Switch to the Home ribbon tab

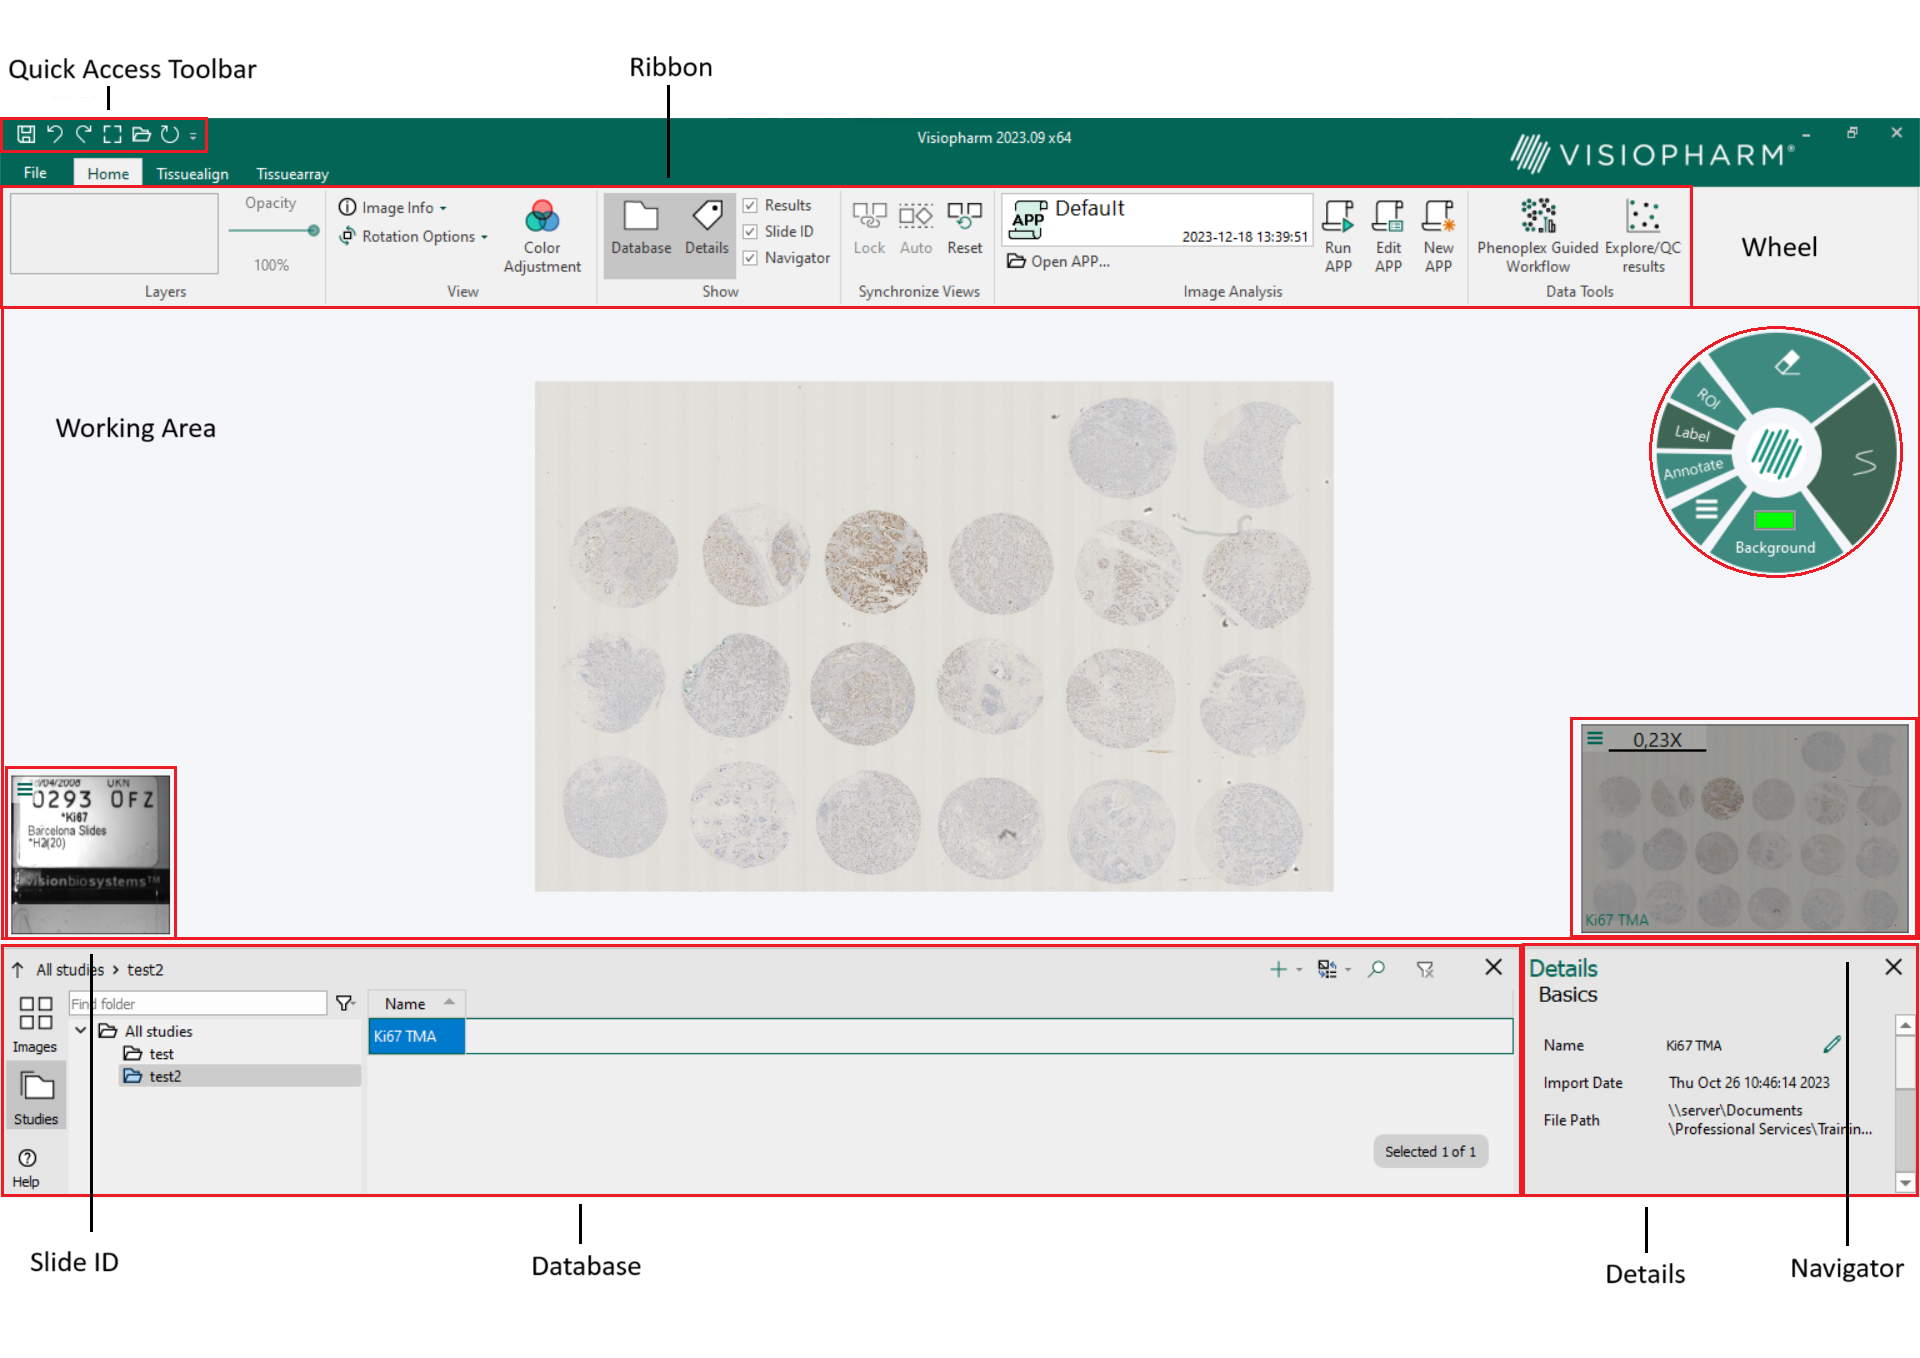108,173
